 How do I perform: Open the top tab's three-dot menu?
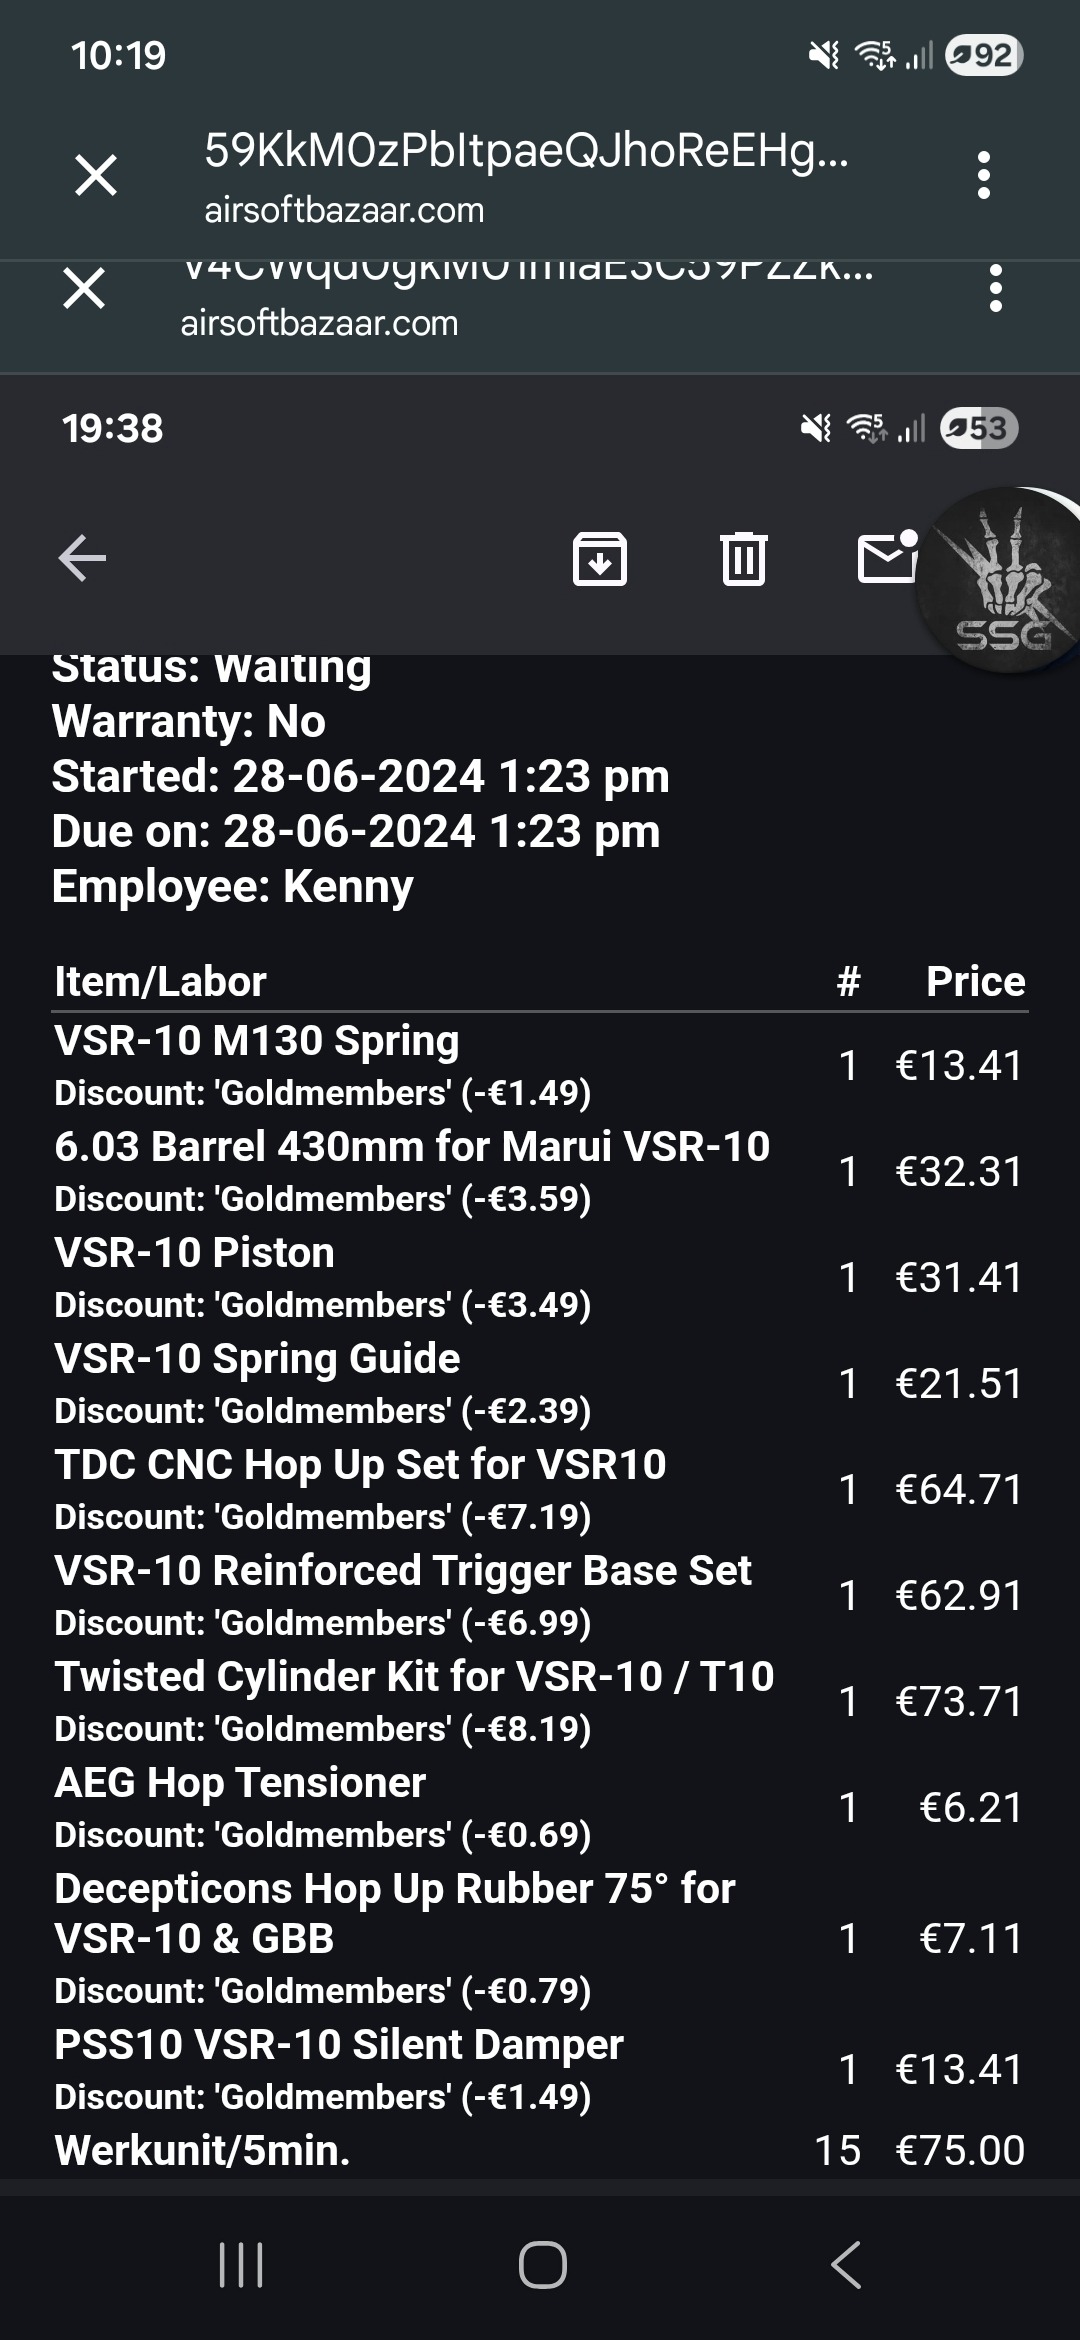click(x=984, y=175)
